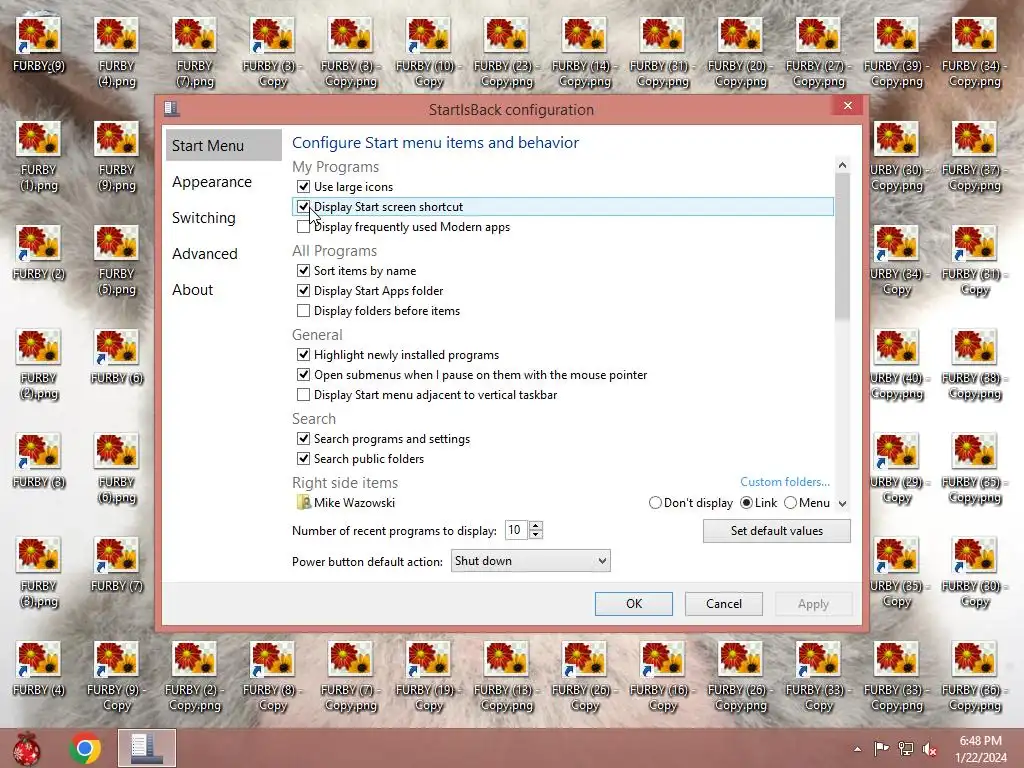
Task: Open the network tray icon
Action: [906, 748]
